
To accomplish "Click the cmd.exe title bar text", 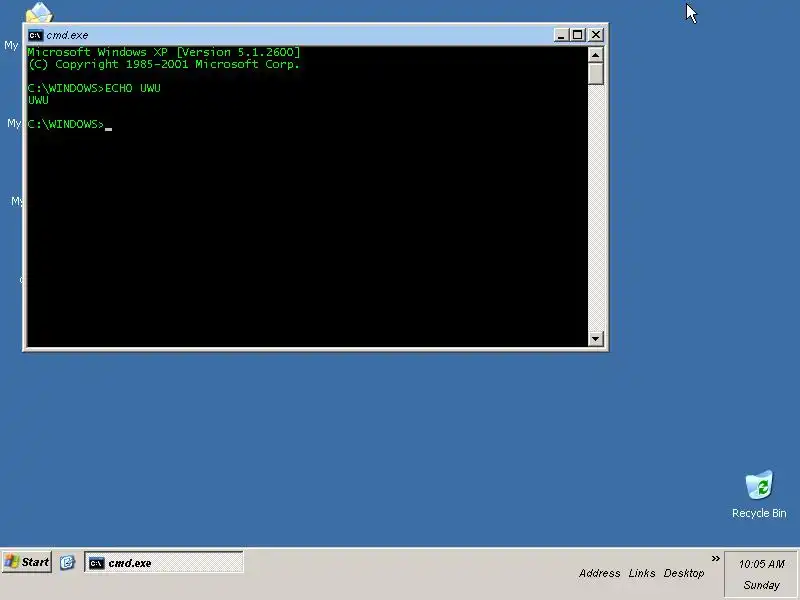I will [x=67, y=35].
